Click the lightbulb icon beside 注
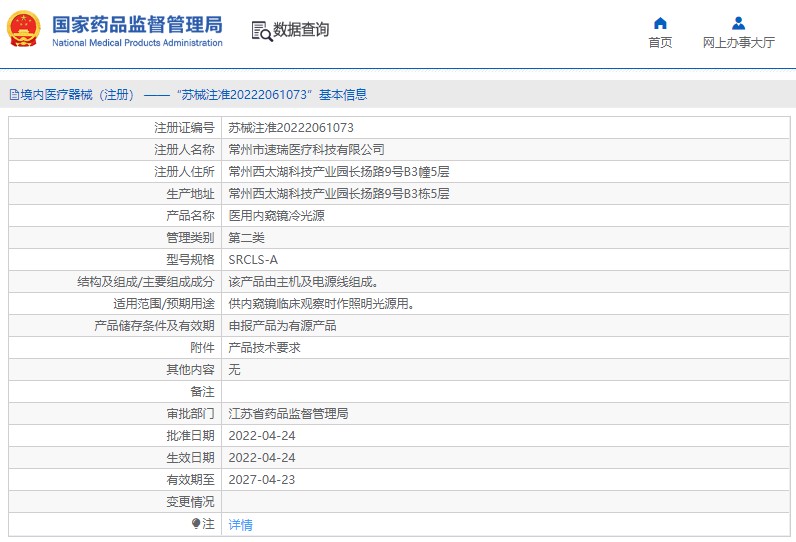Viewport: 796px width, 542px height. pyautogui.click(x=196, y=523)
